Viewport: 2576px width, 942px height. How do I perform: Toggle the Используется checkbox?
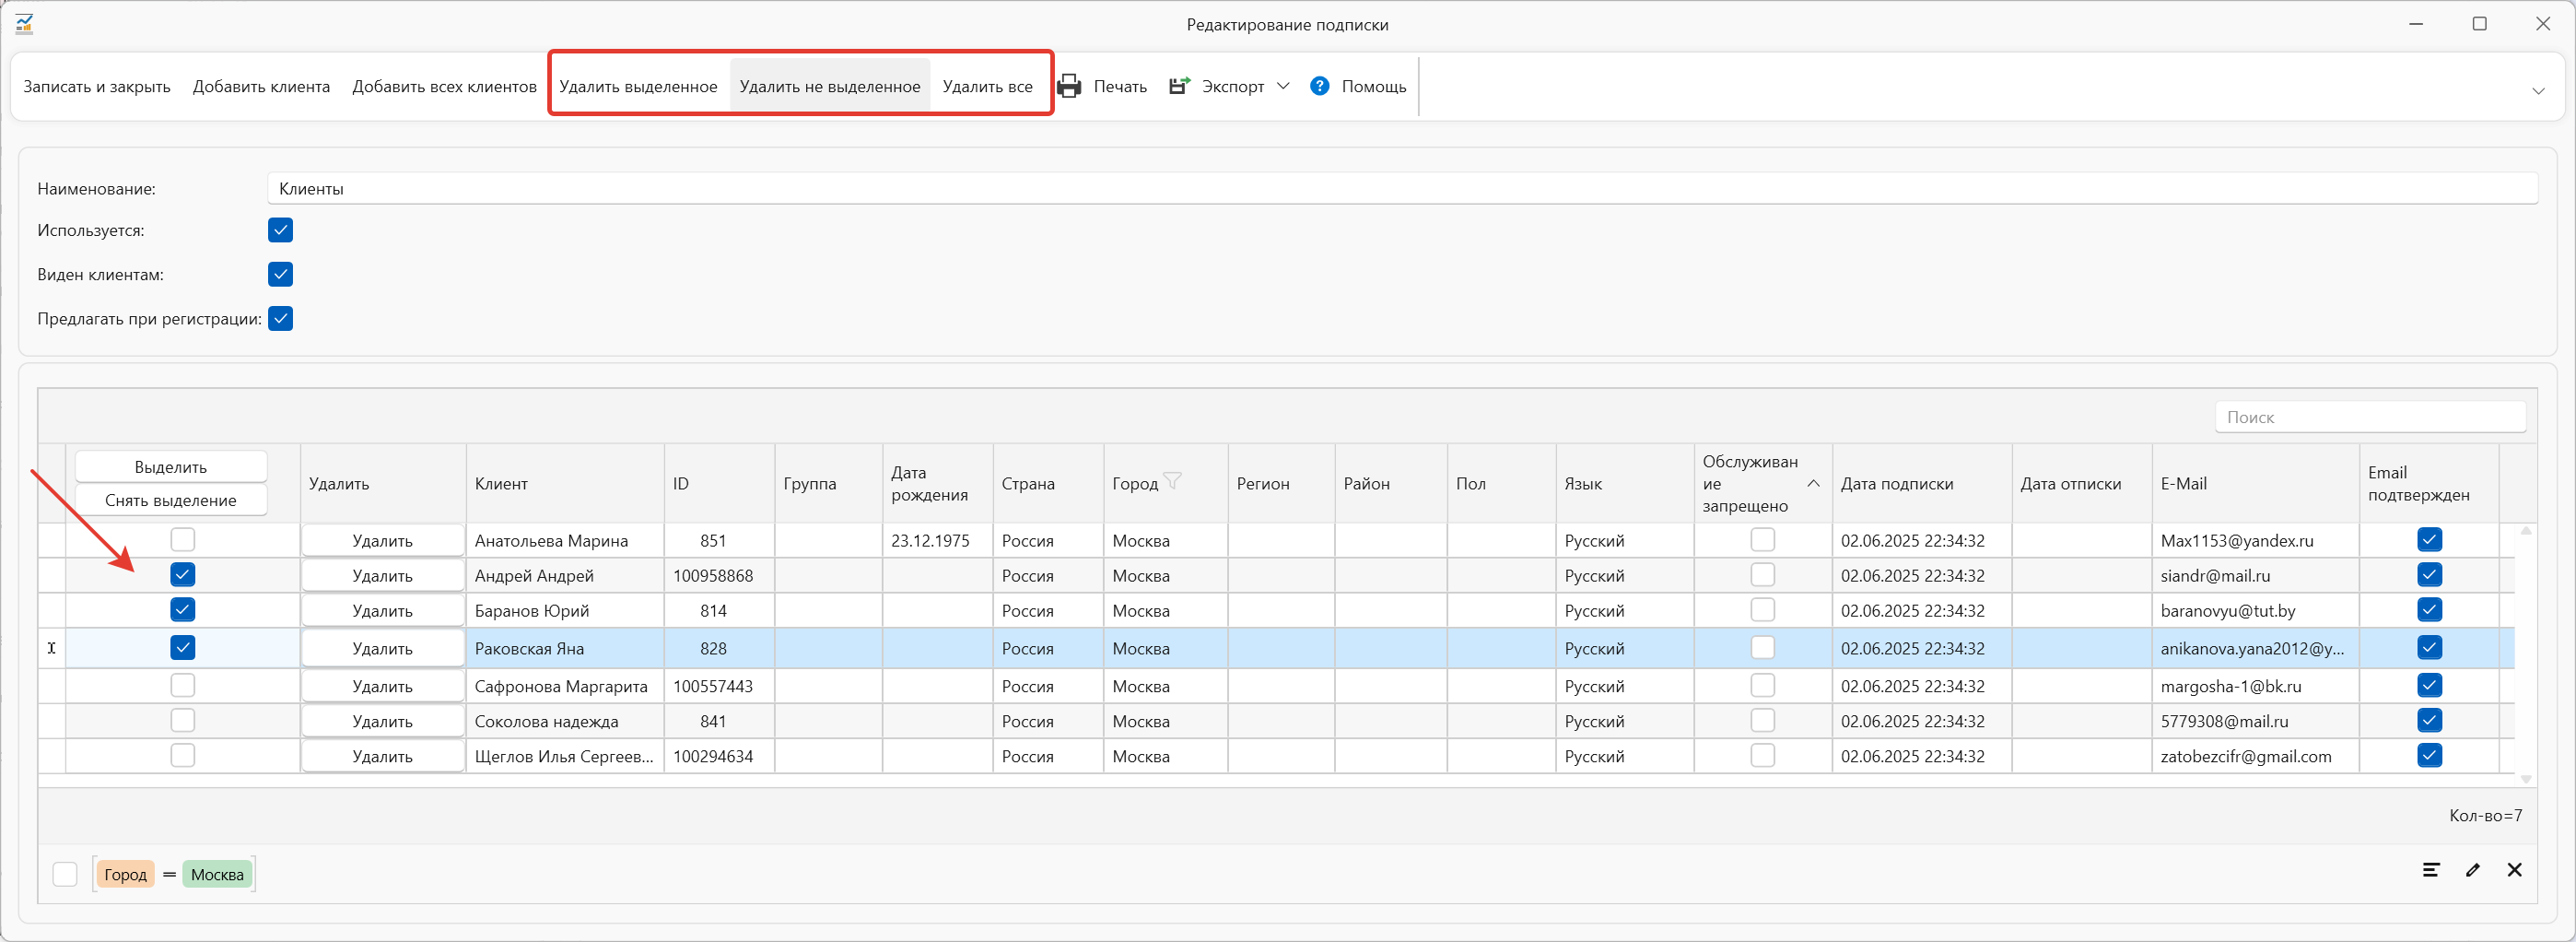coord(280,230)
